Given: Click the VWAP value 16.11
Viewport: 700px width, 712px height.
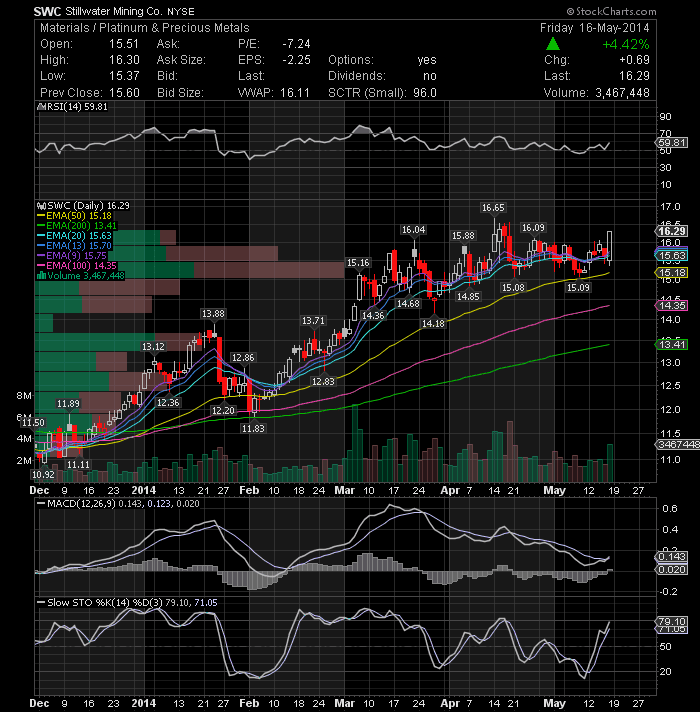Looking at the screenshot, I should tap(295, 93).
